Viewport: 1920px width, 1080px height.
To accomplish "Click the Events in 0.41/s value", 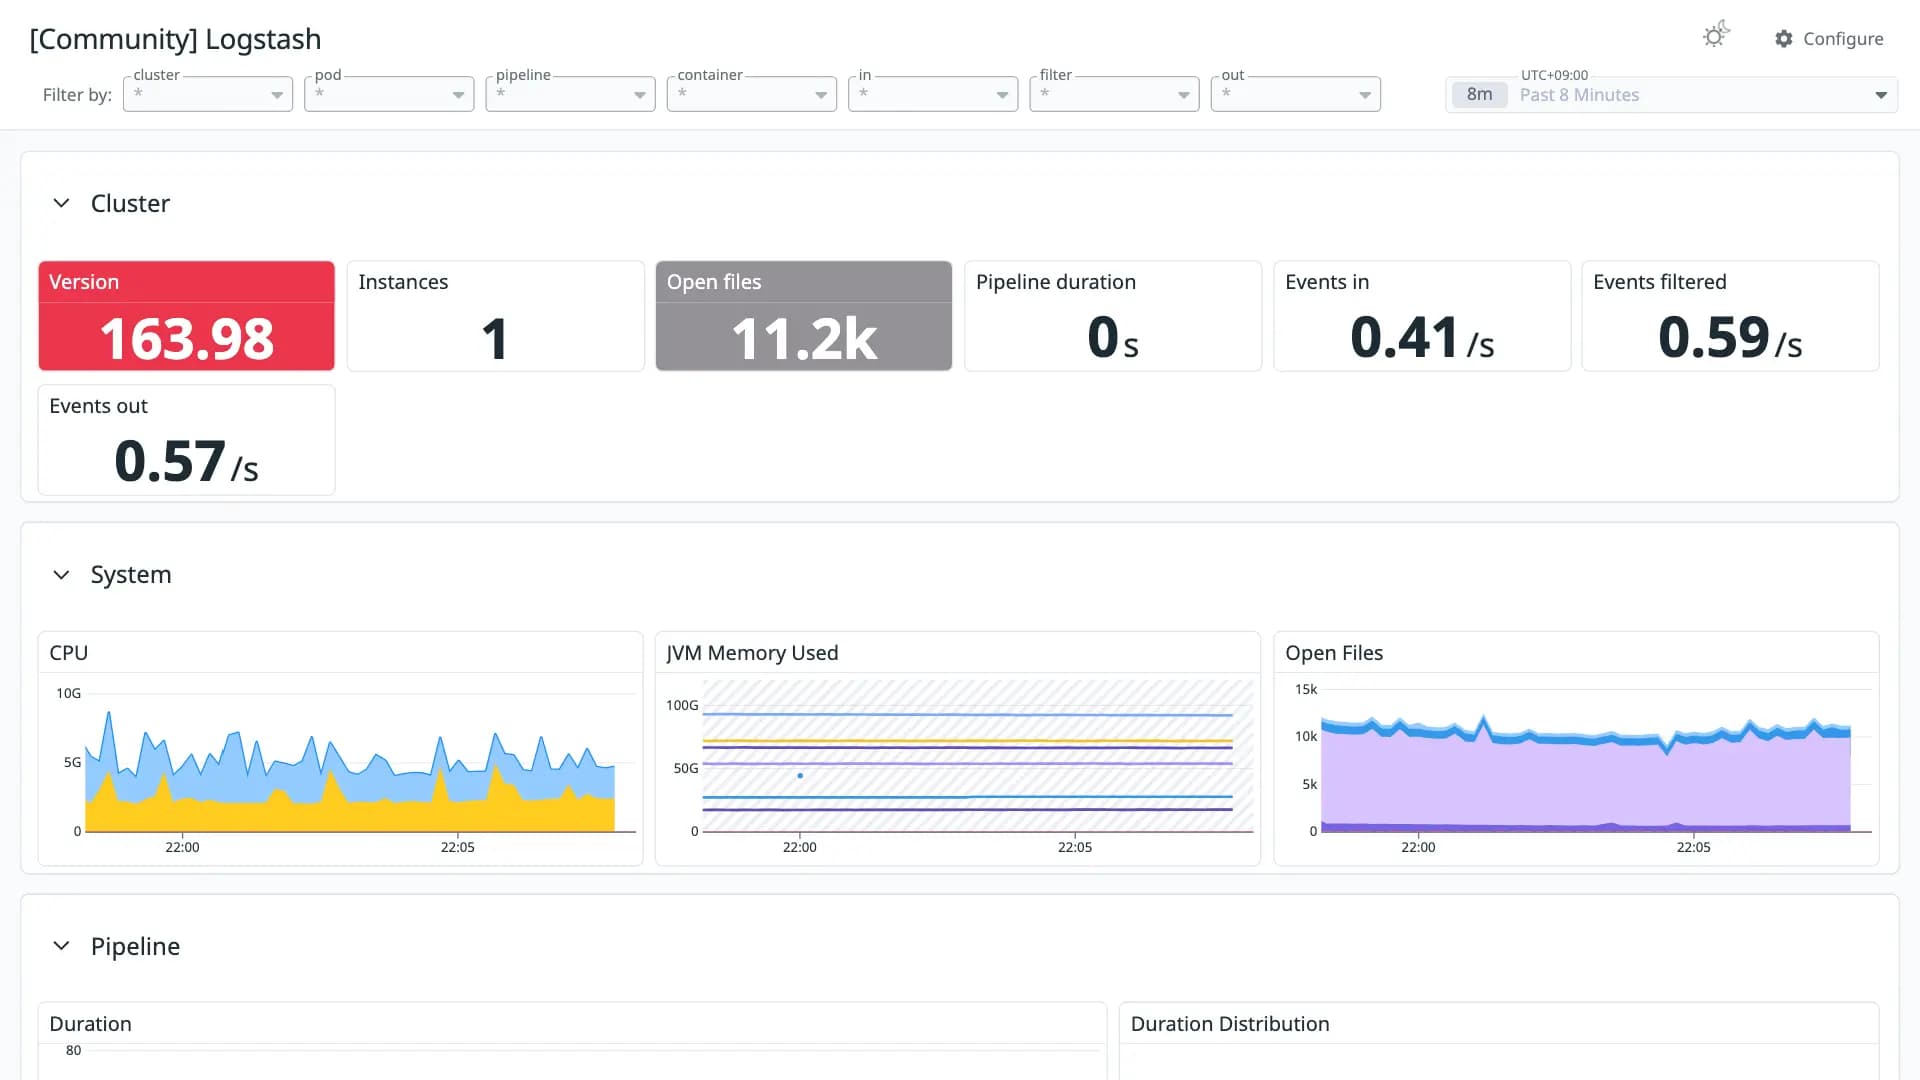I will click(x=1421, y=338).
